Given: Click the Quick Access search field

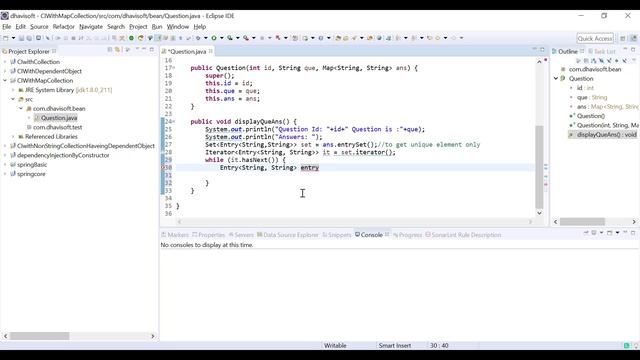Looking at the screenshot, I should [595, 38].
